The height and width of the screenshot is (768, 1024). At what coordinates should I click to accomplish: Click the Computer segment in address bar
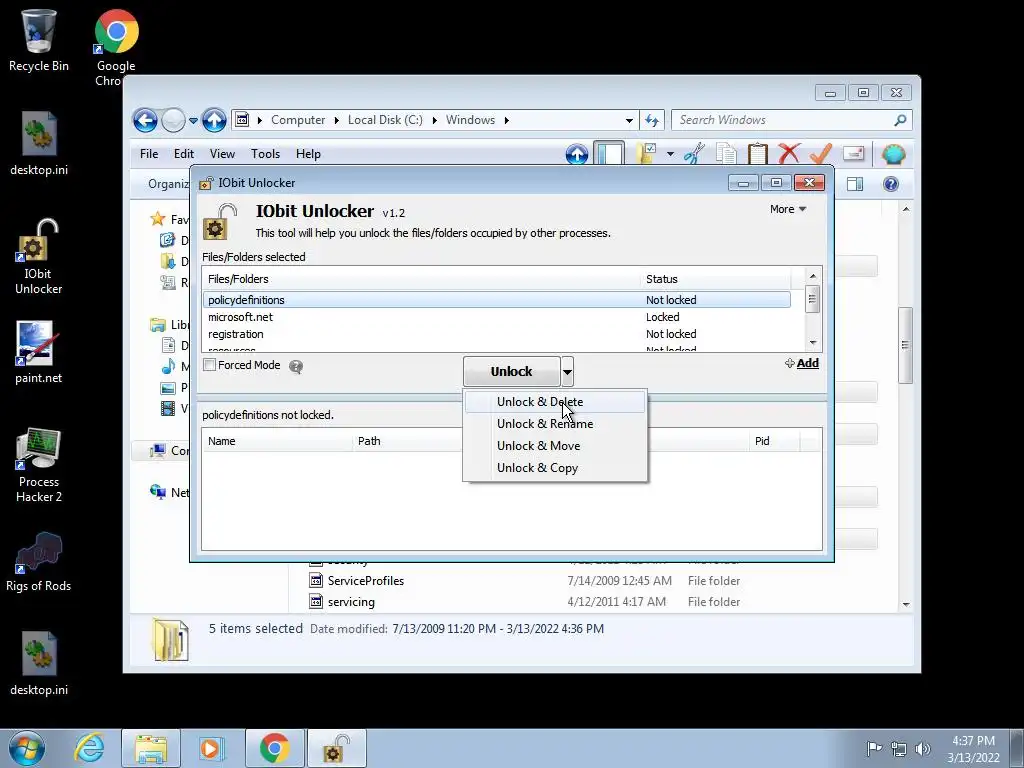pos(298,120)
